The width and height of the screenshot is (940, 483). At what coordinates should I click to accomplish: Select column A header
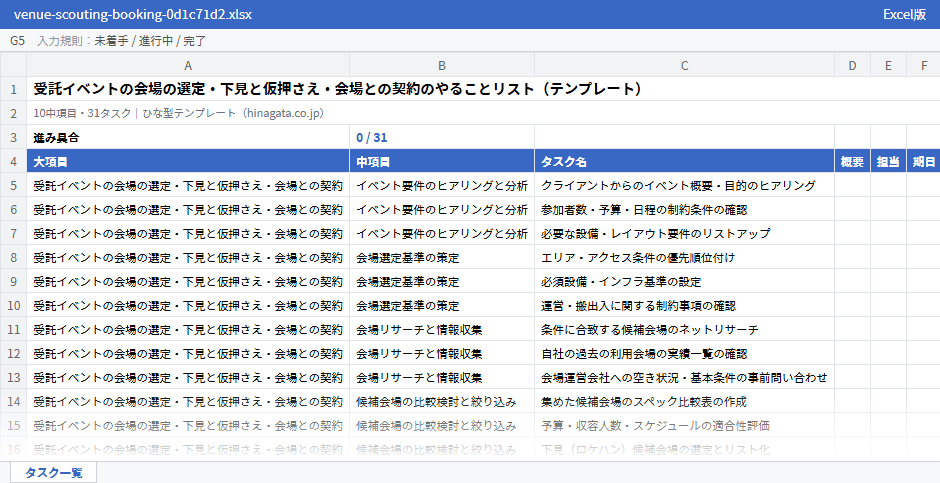tap(188, 65)
